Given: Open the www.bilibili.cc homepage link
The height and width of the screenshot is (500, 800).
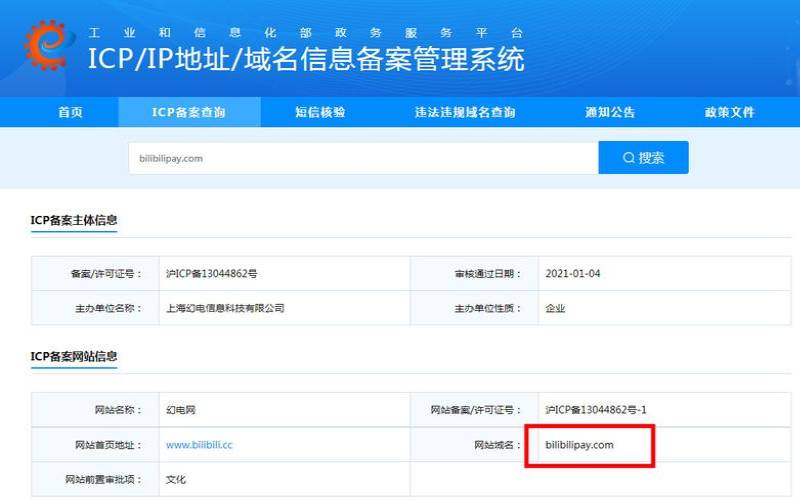Looking at the screenshot, I should [x=199, y=445].
